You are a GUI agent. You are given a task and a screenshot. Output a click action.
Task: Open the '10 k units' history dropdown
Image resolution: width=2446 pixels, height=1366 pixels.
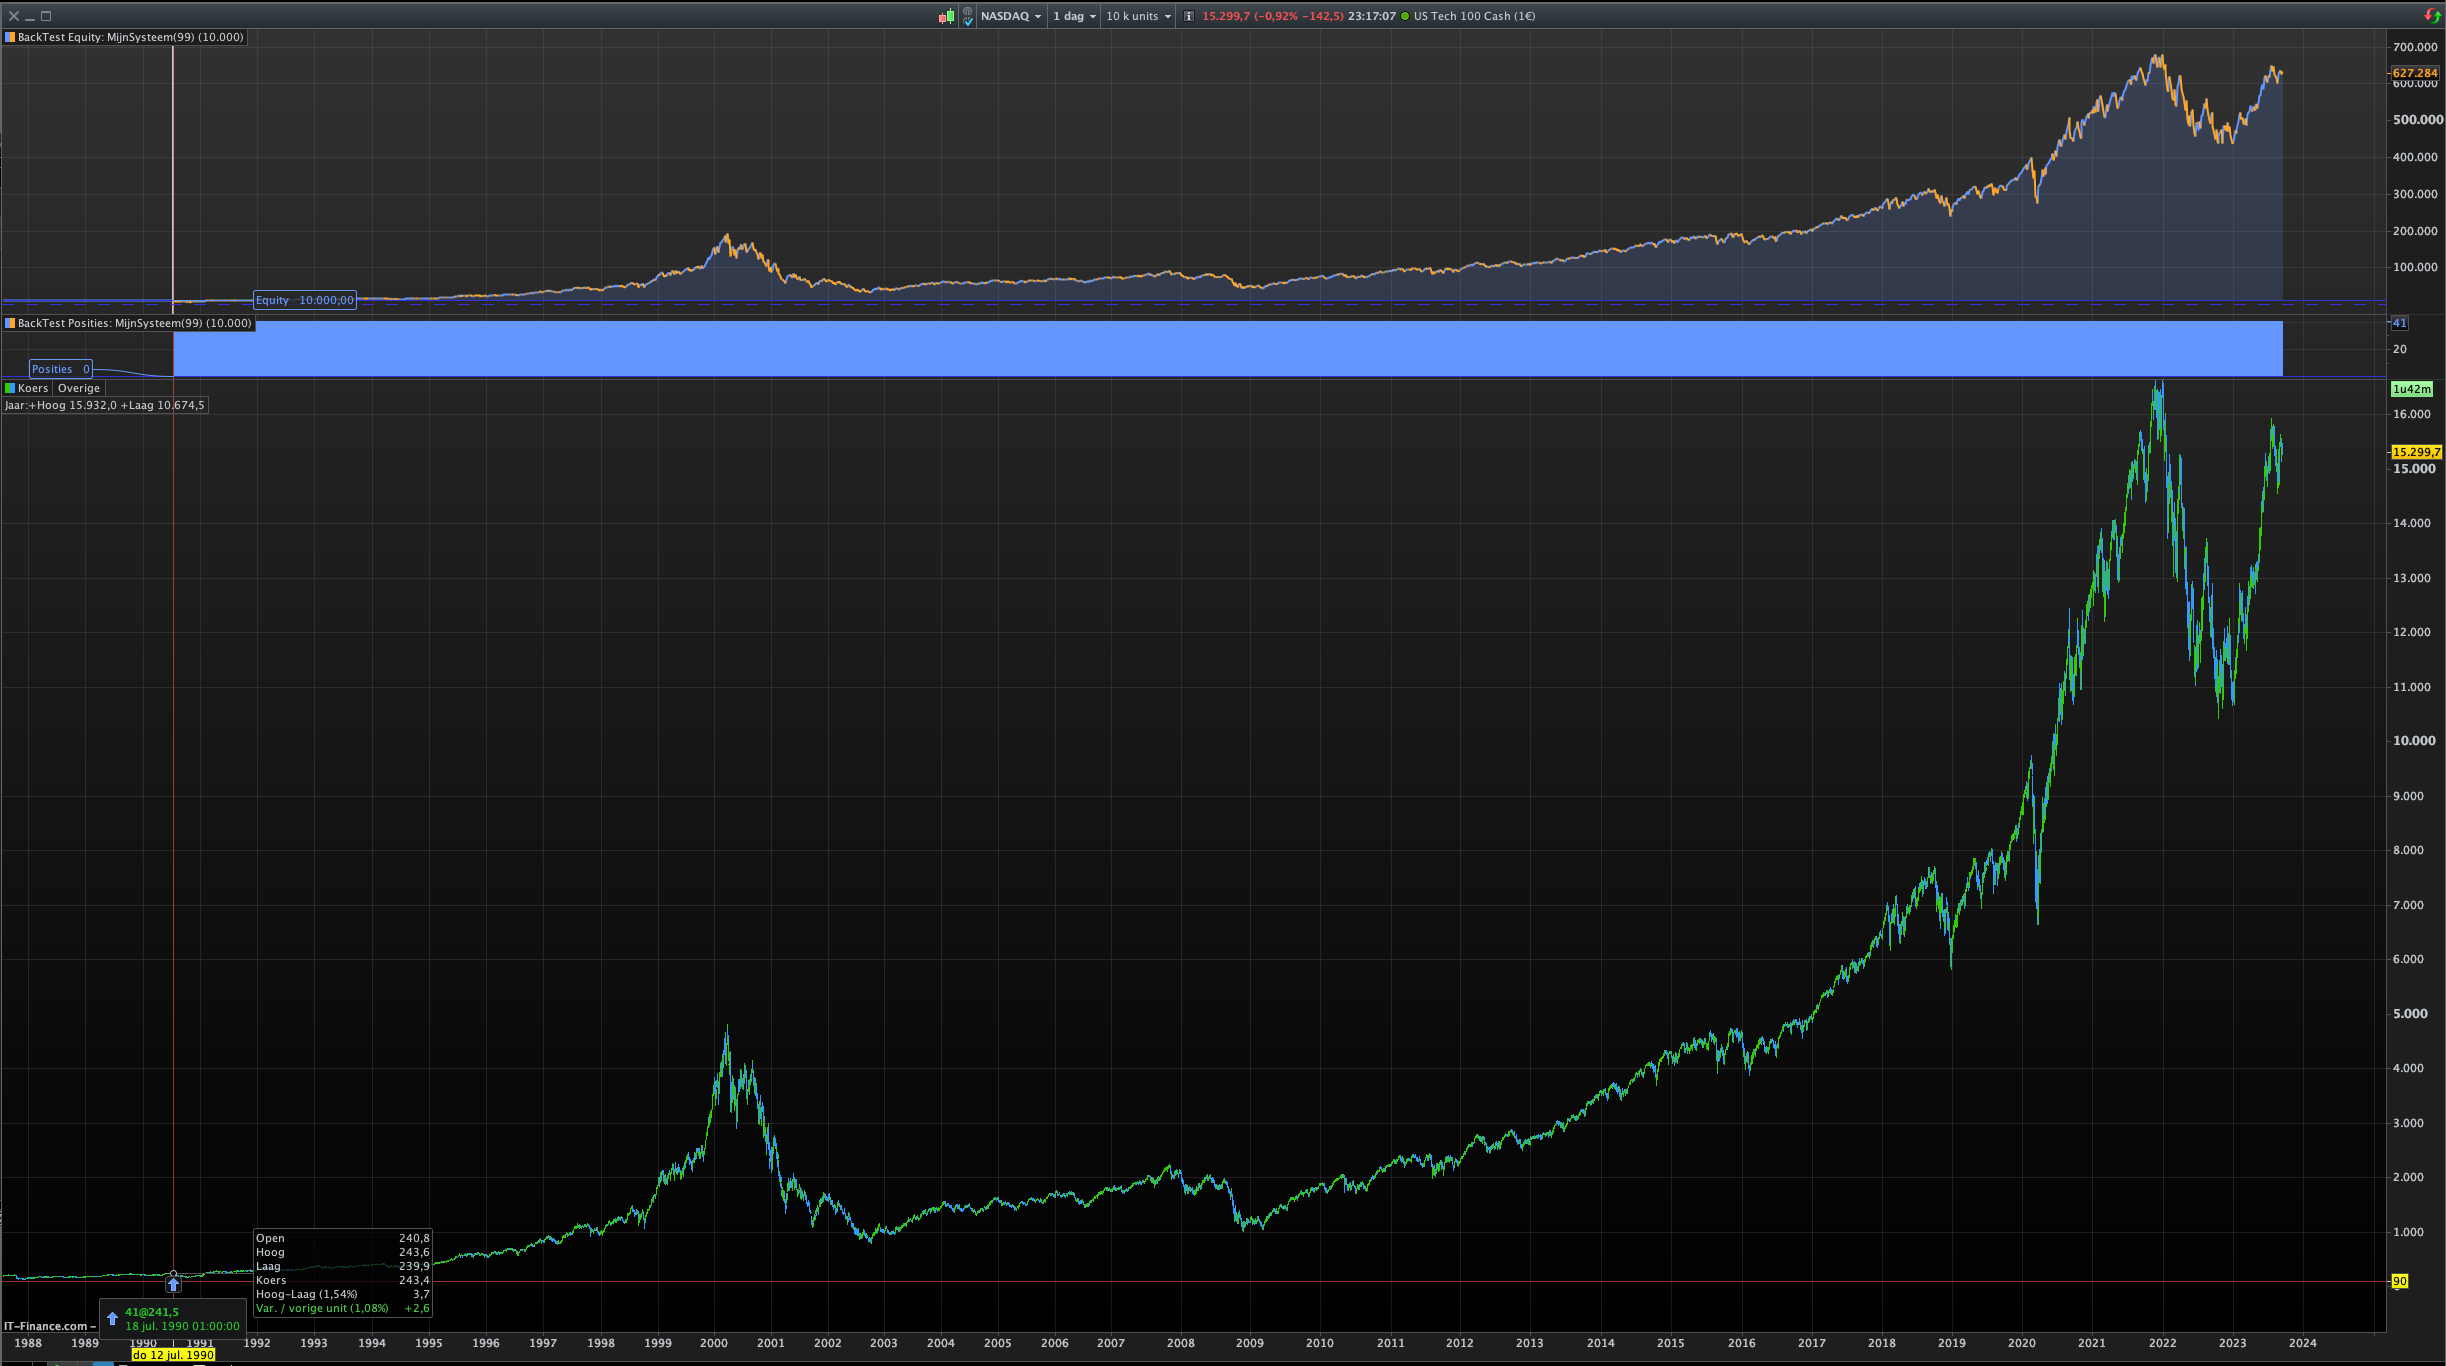click(1137, 16)
